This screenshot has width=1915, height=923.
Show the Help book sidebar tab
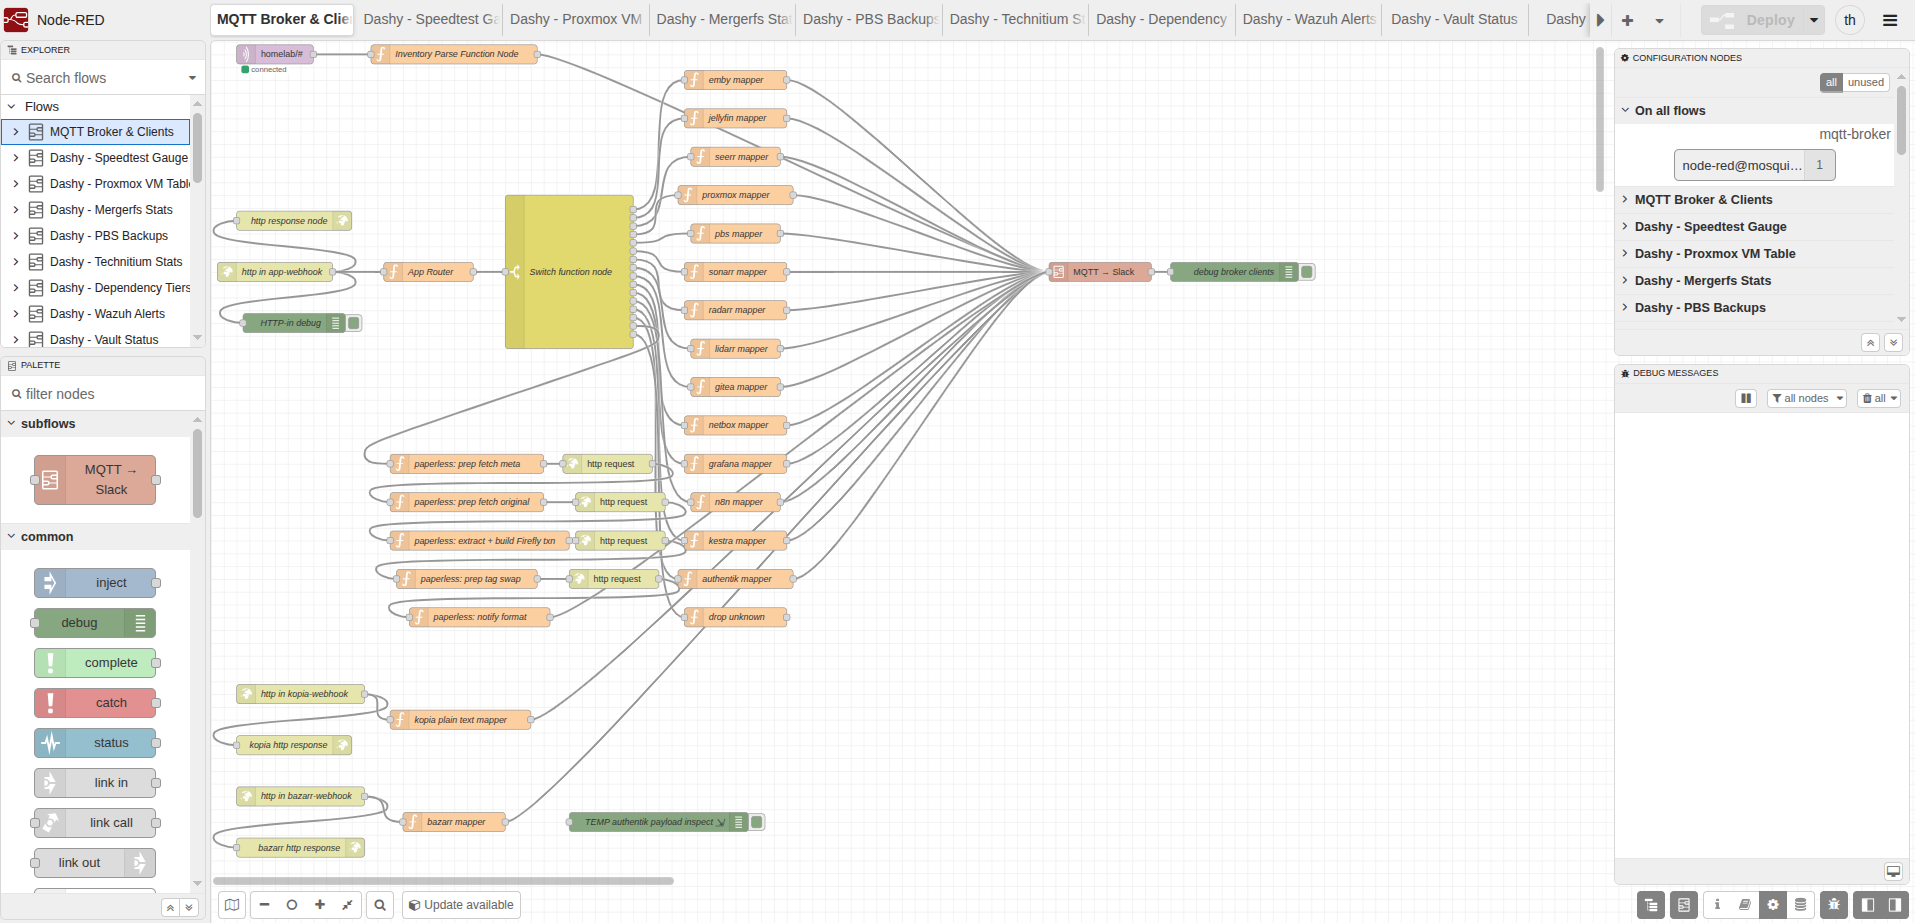tap(1745, 905)
